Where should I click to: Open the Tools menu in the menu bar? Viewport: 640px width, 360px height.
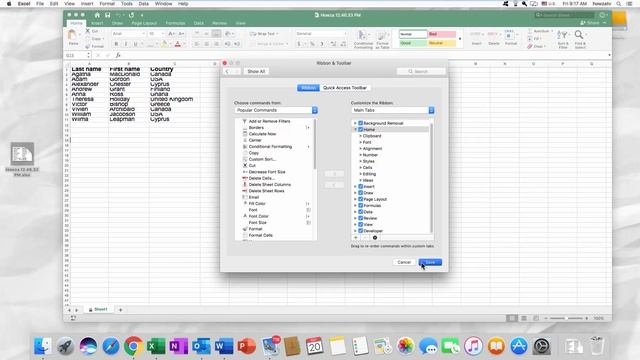127,4
